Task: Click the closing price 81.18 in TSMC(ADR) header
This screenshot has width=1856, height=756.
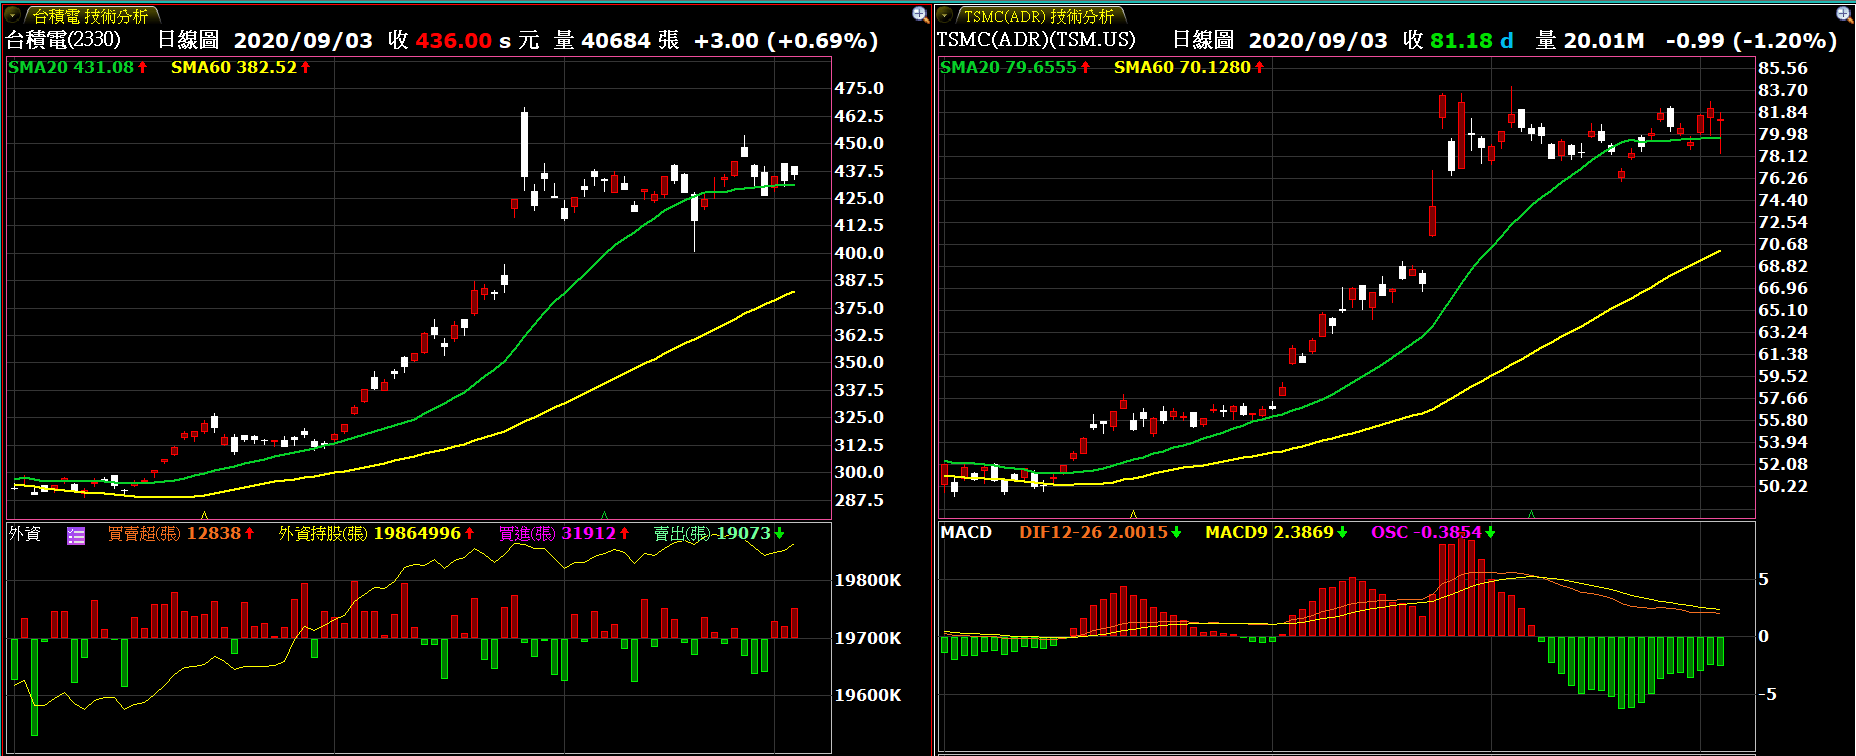Action: [x=1462, y=41]
